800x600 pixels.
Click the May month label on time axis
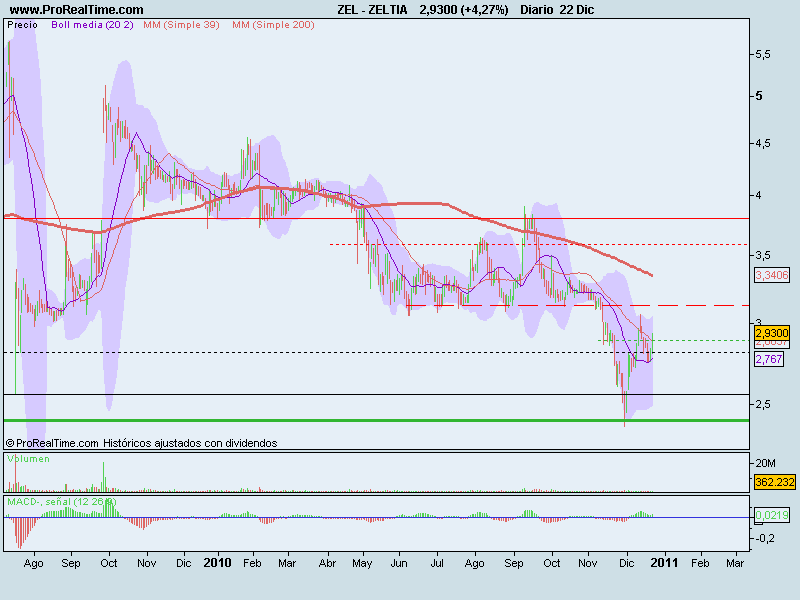(x=362, y=563)
